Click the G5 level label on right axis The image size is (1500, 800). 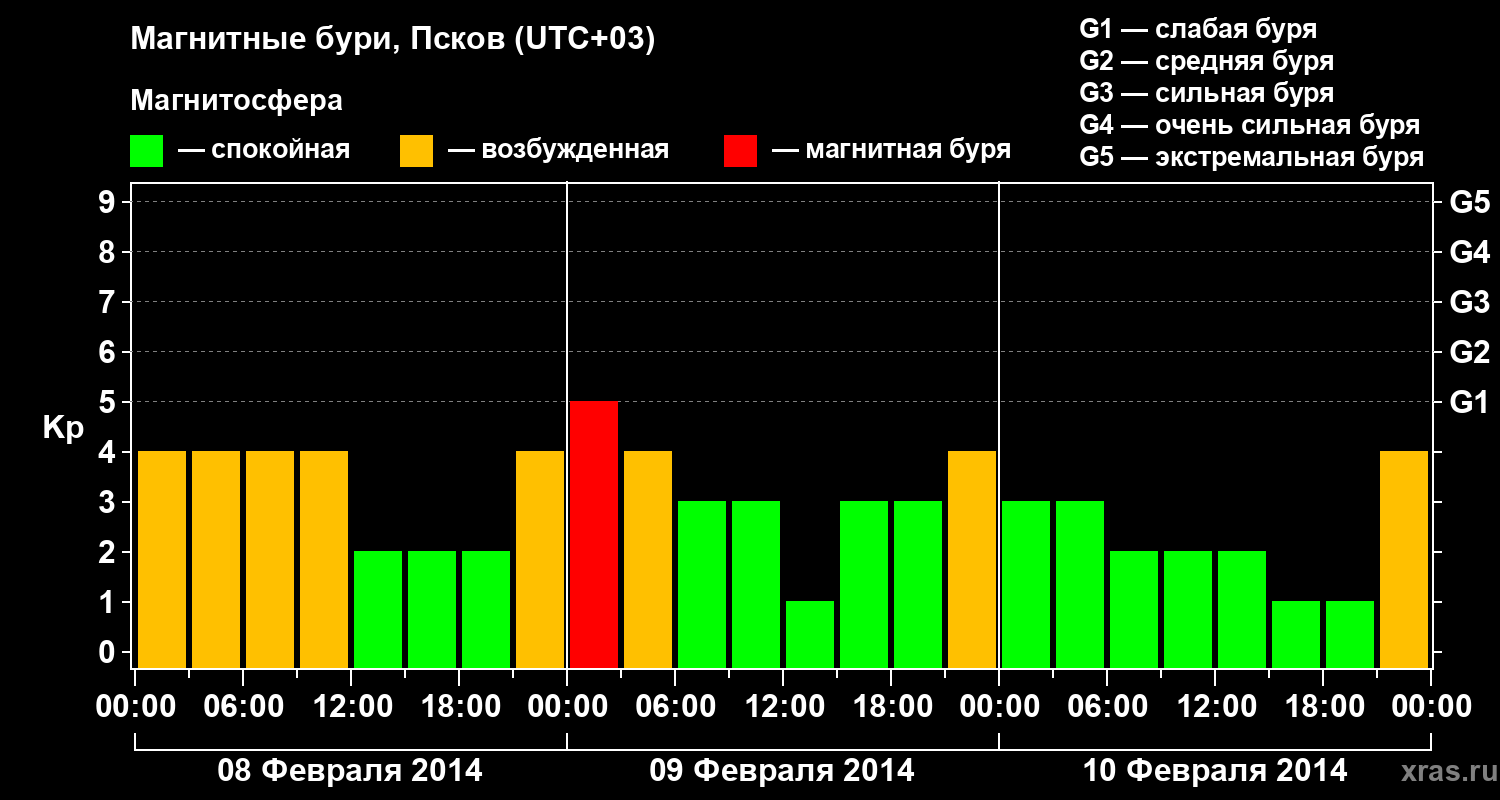click(x=1469, y=202)
